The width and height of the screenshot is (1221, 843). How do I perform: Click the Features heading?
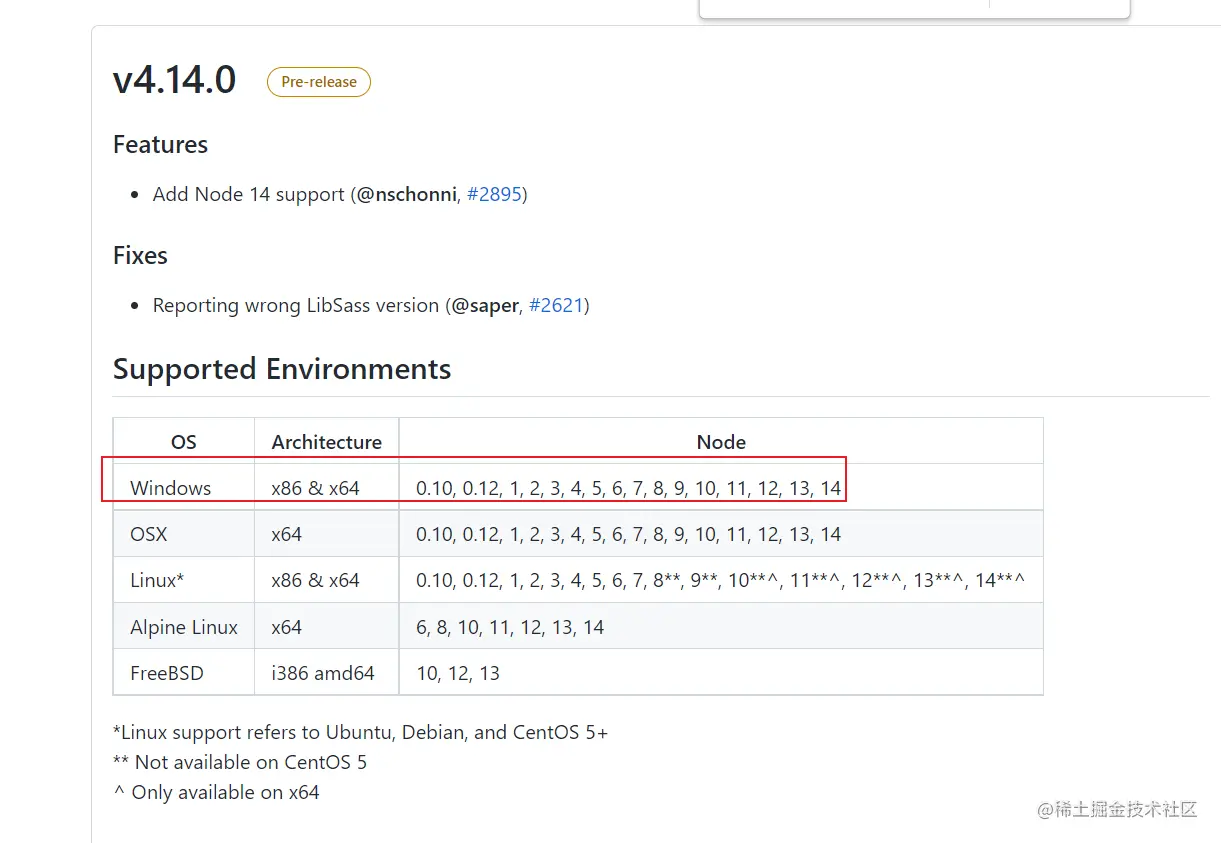(x=160, y=144)
